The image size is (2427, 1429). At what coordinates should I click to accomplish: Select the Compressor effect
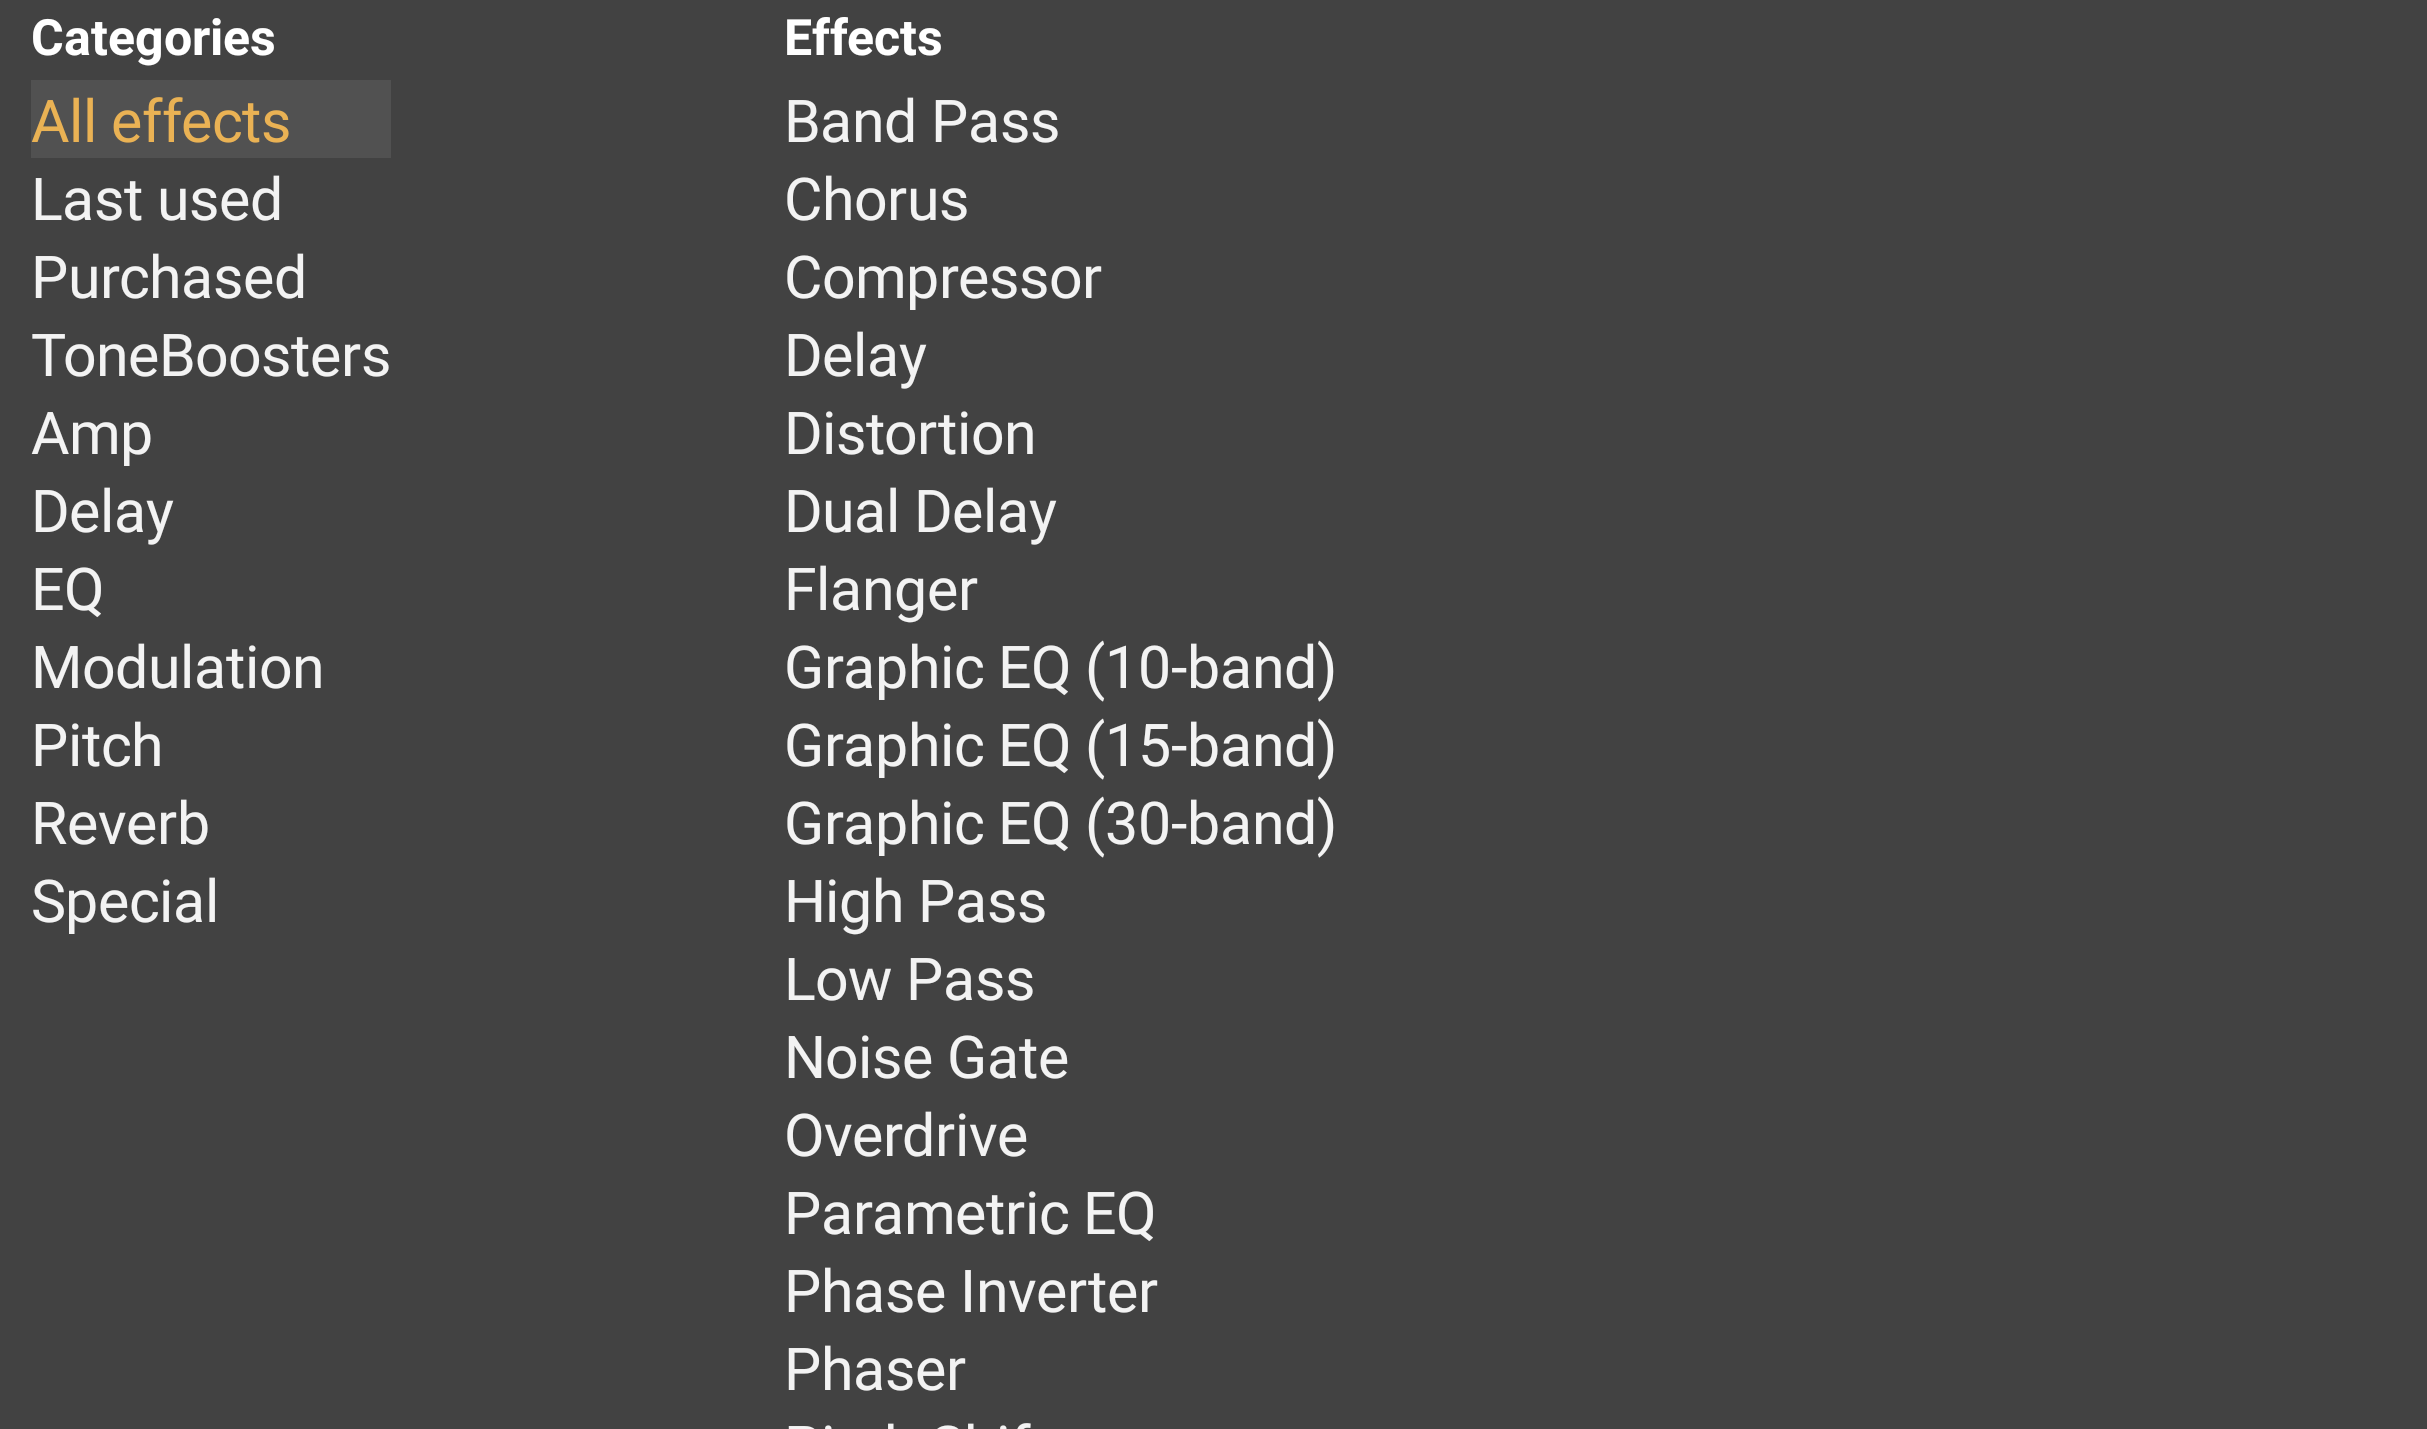pyautogui.click(x=943, y=277)
